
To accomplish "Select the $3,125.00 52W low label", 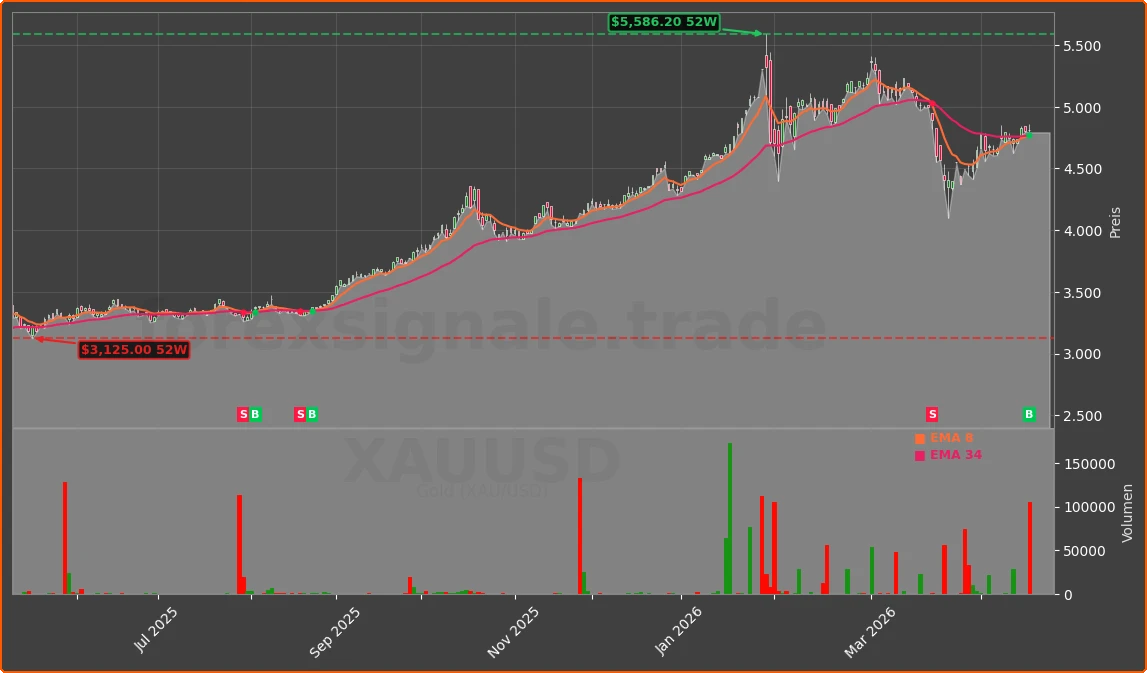I will click(135, 350).
